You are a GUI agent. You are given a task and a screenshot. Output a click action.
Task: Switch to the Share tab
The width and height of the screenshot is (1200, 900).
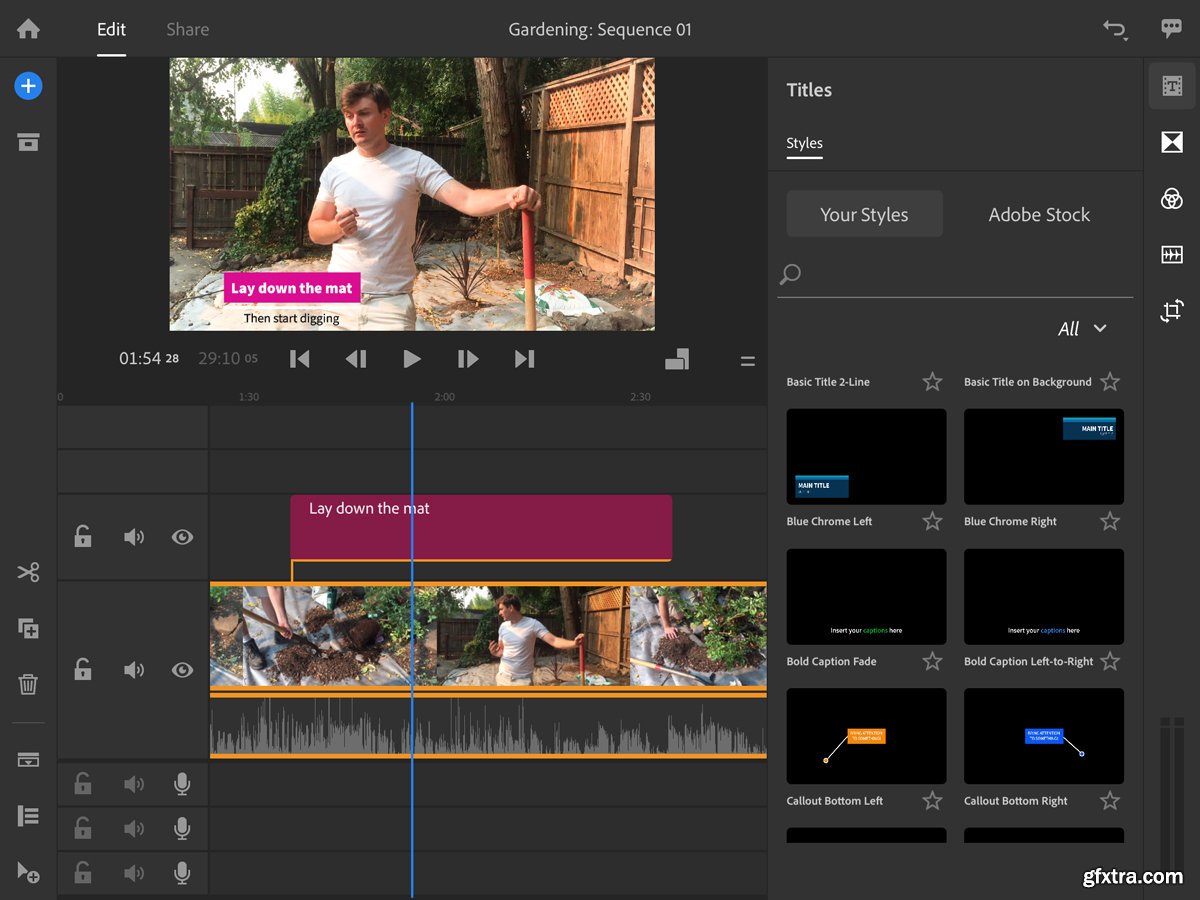pos(187,29)
